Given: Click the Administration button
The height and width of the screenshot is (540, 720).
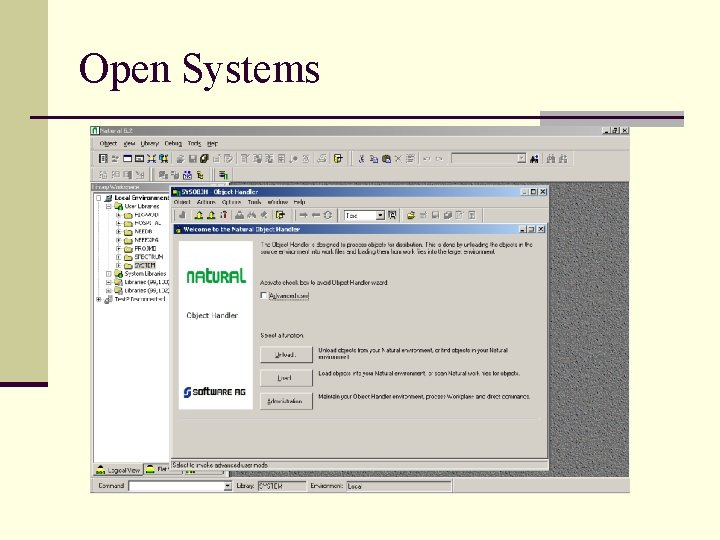Looking at the screenshot, I should click(286, 401).
